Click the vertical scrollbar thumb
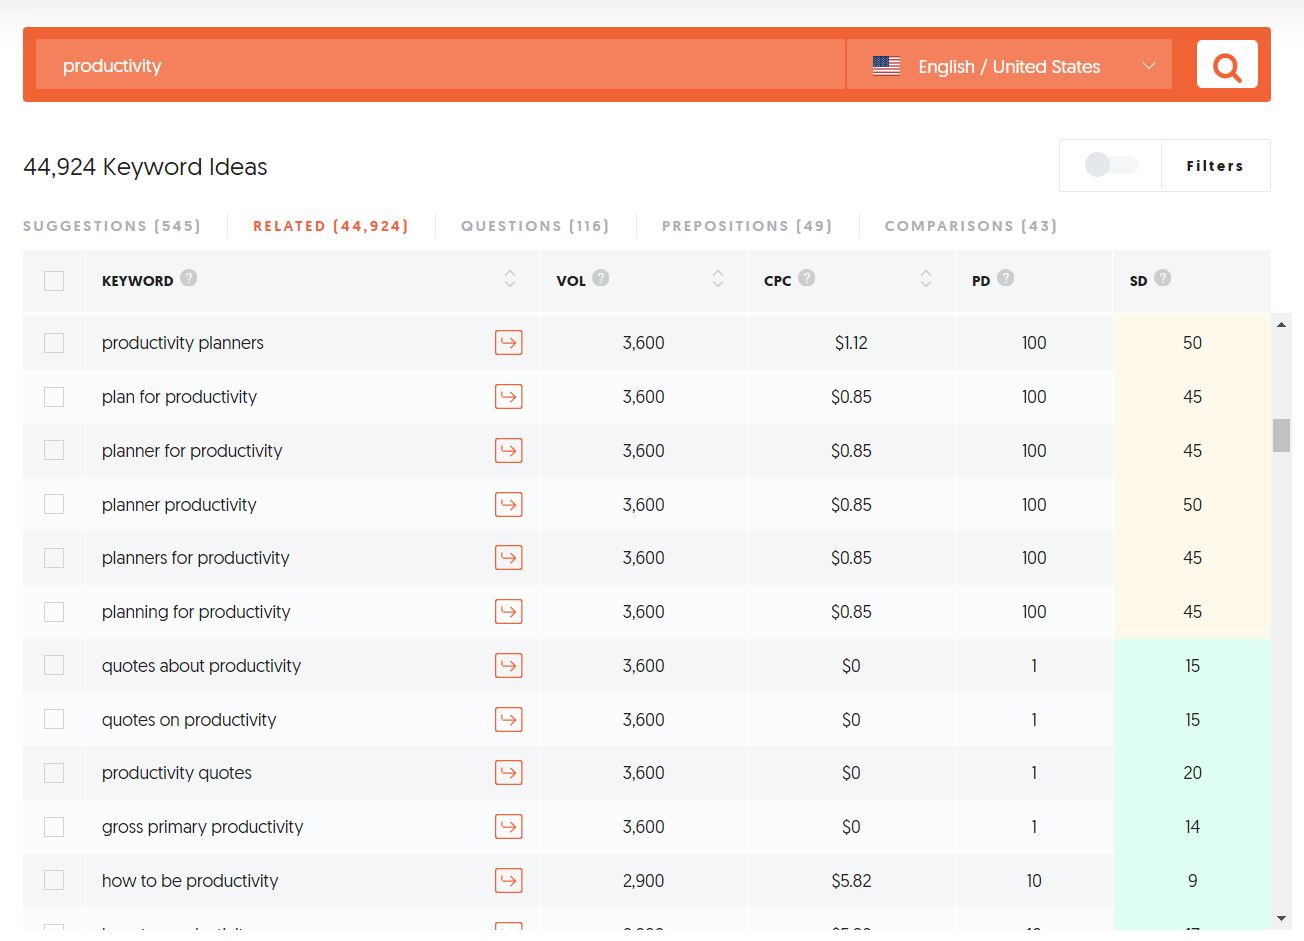Image resolution: width=1304 pixels, height=941 pixels. 1281,435
